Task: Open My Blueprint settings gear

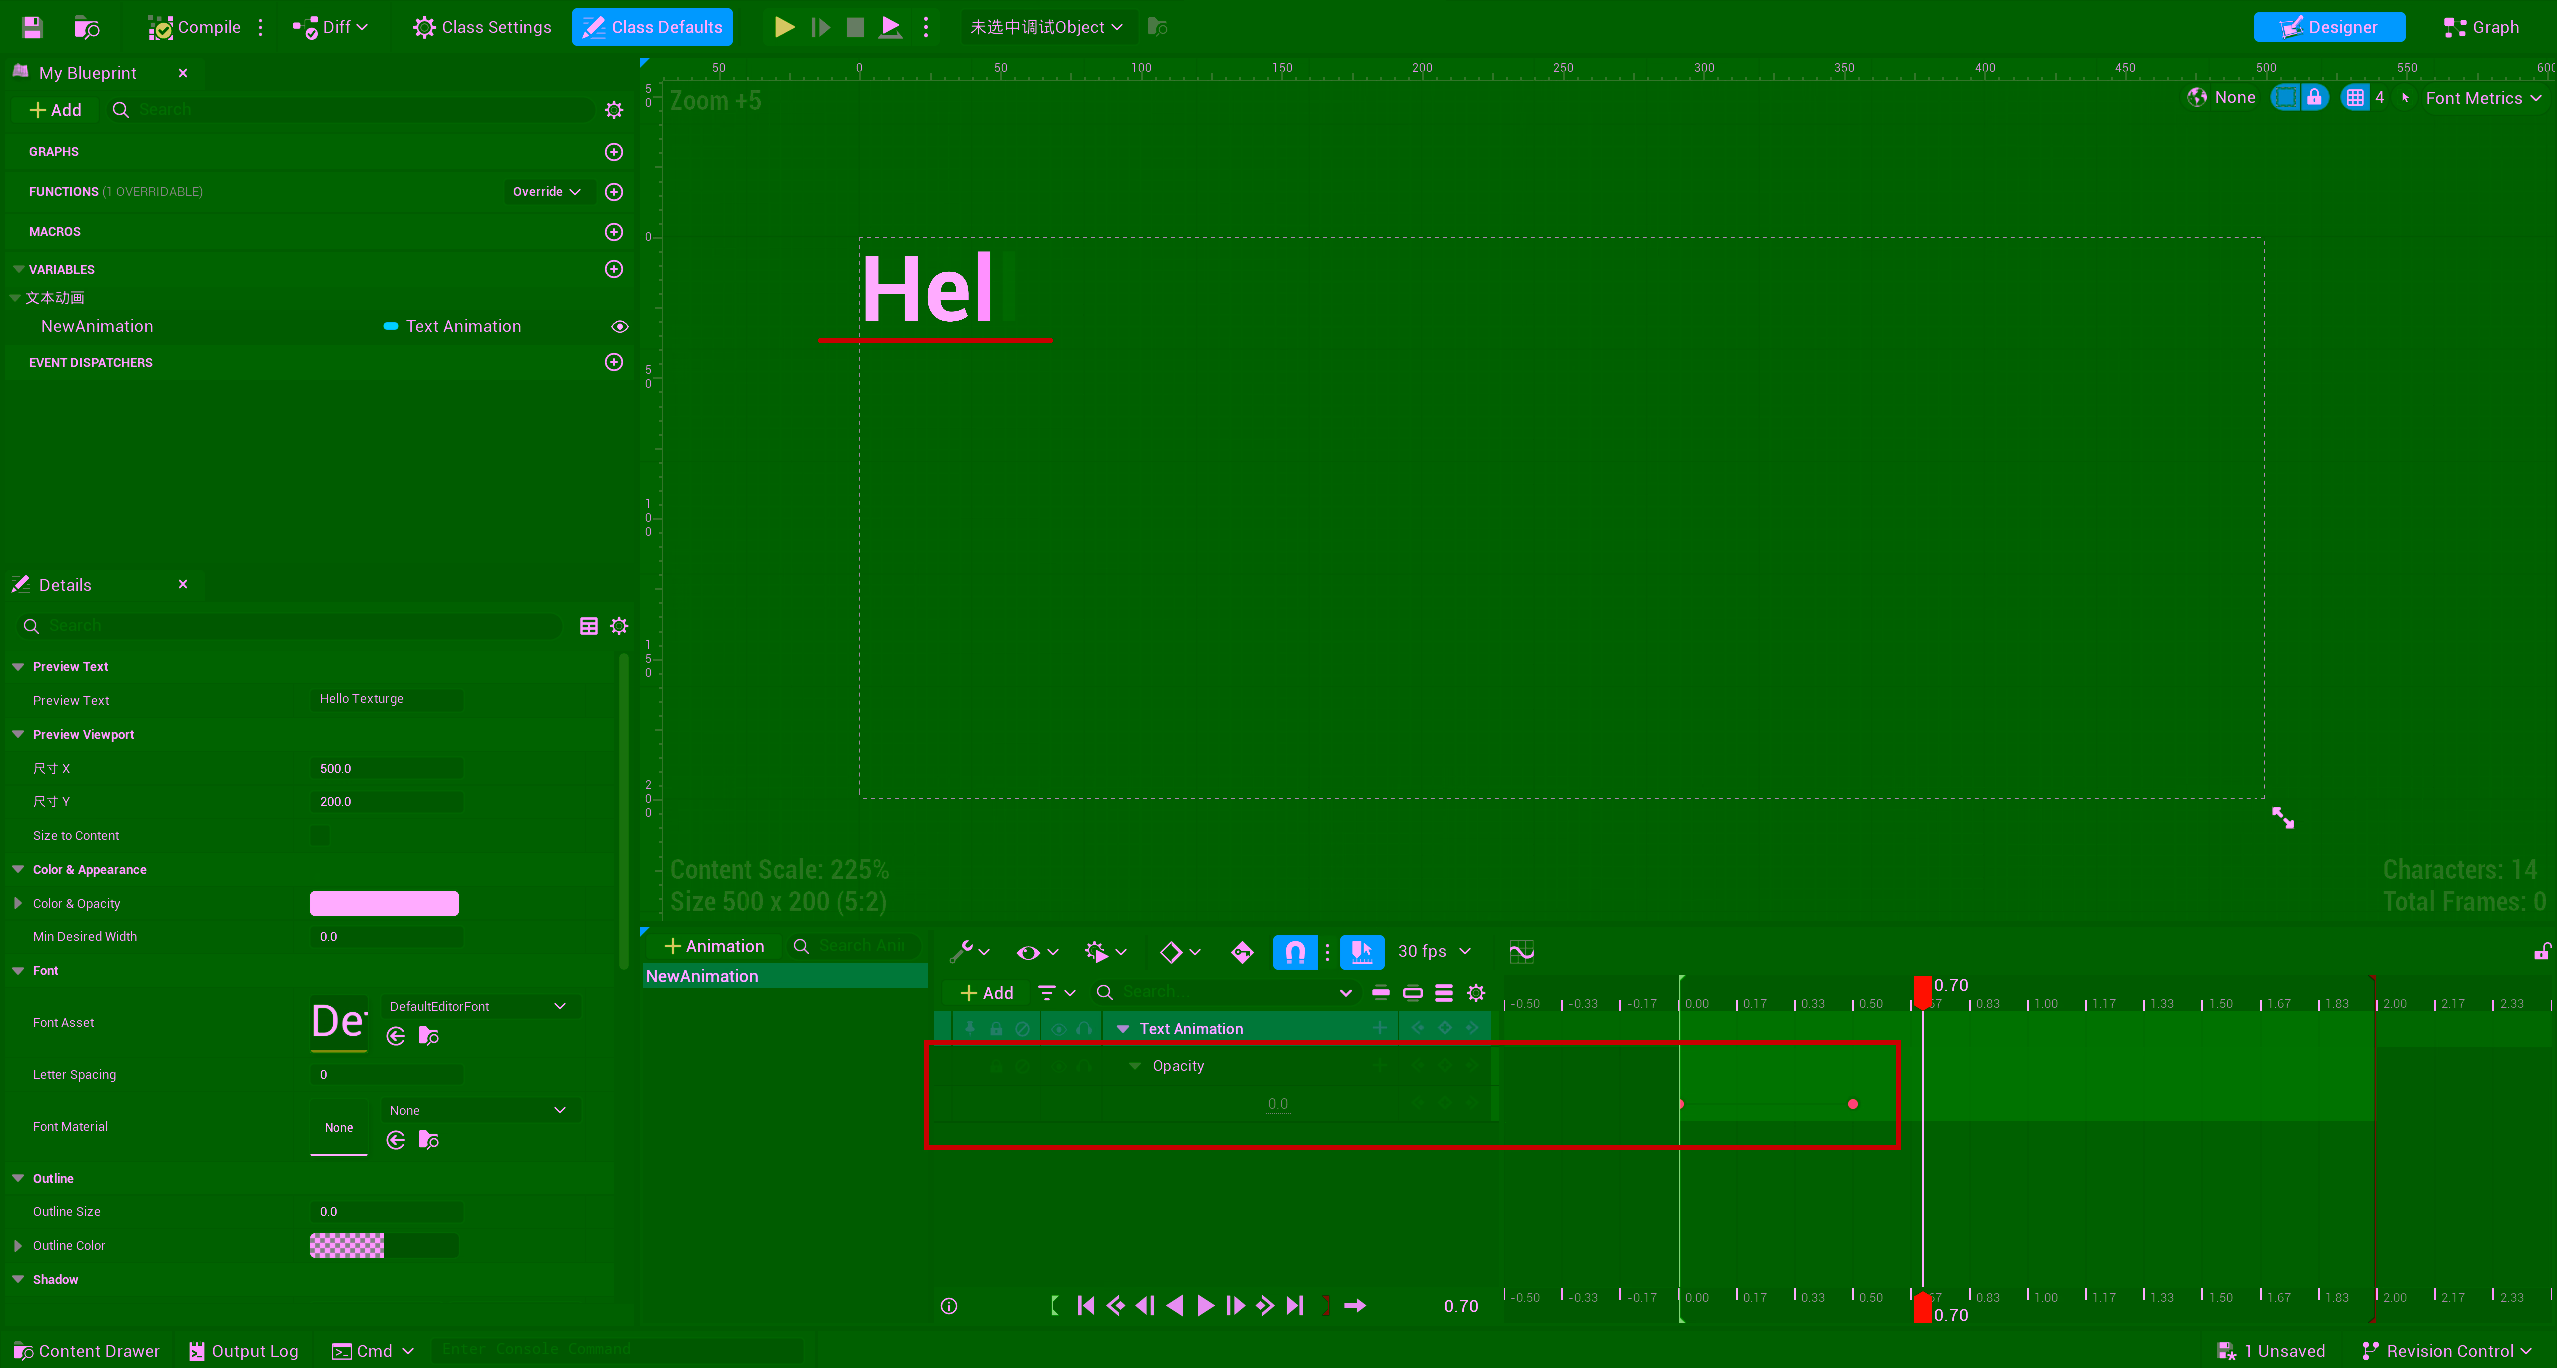Action: [614, 110]
